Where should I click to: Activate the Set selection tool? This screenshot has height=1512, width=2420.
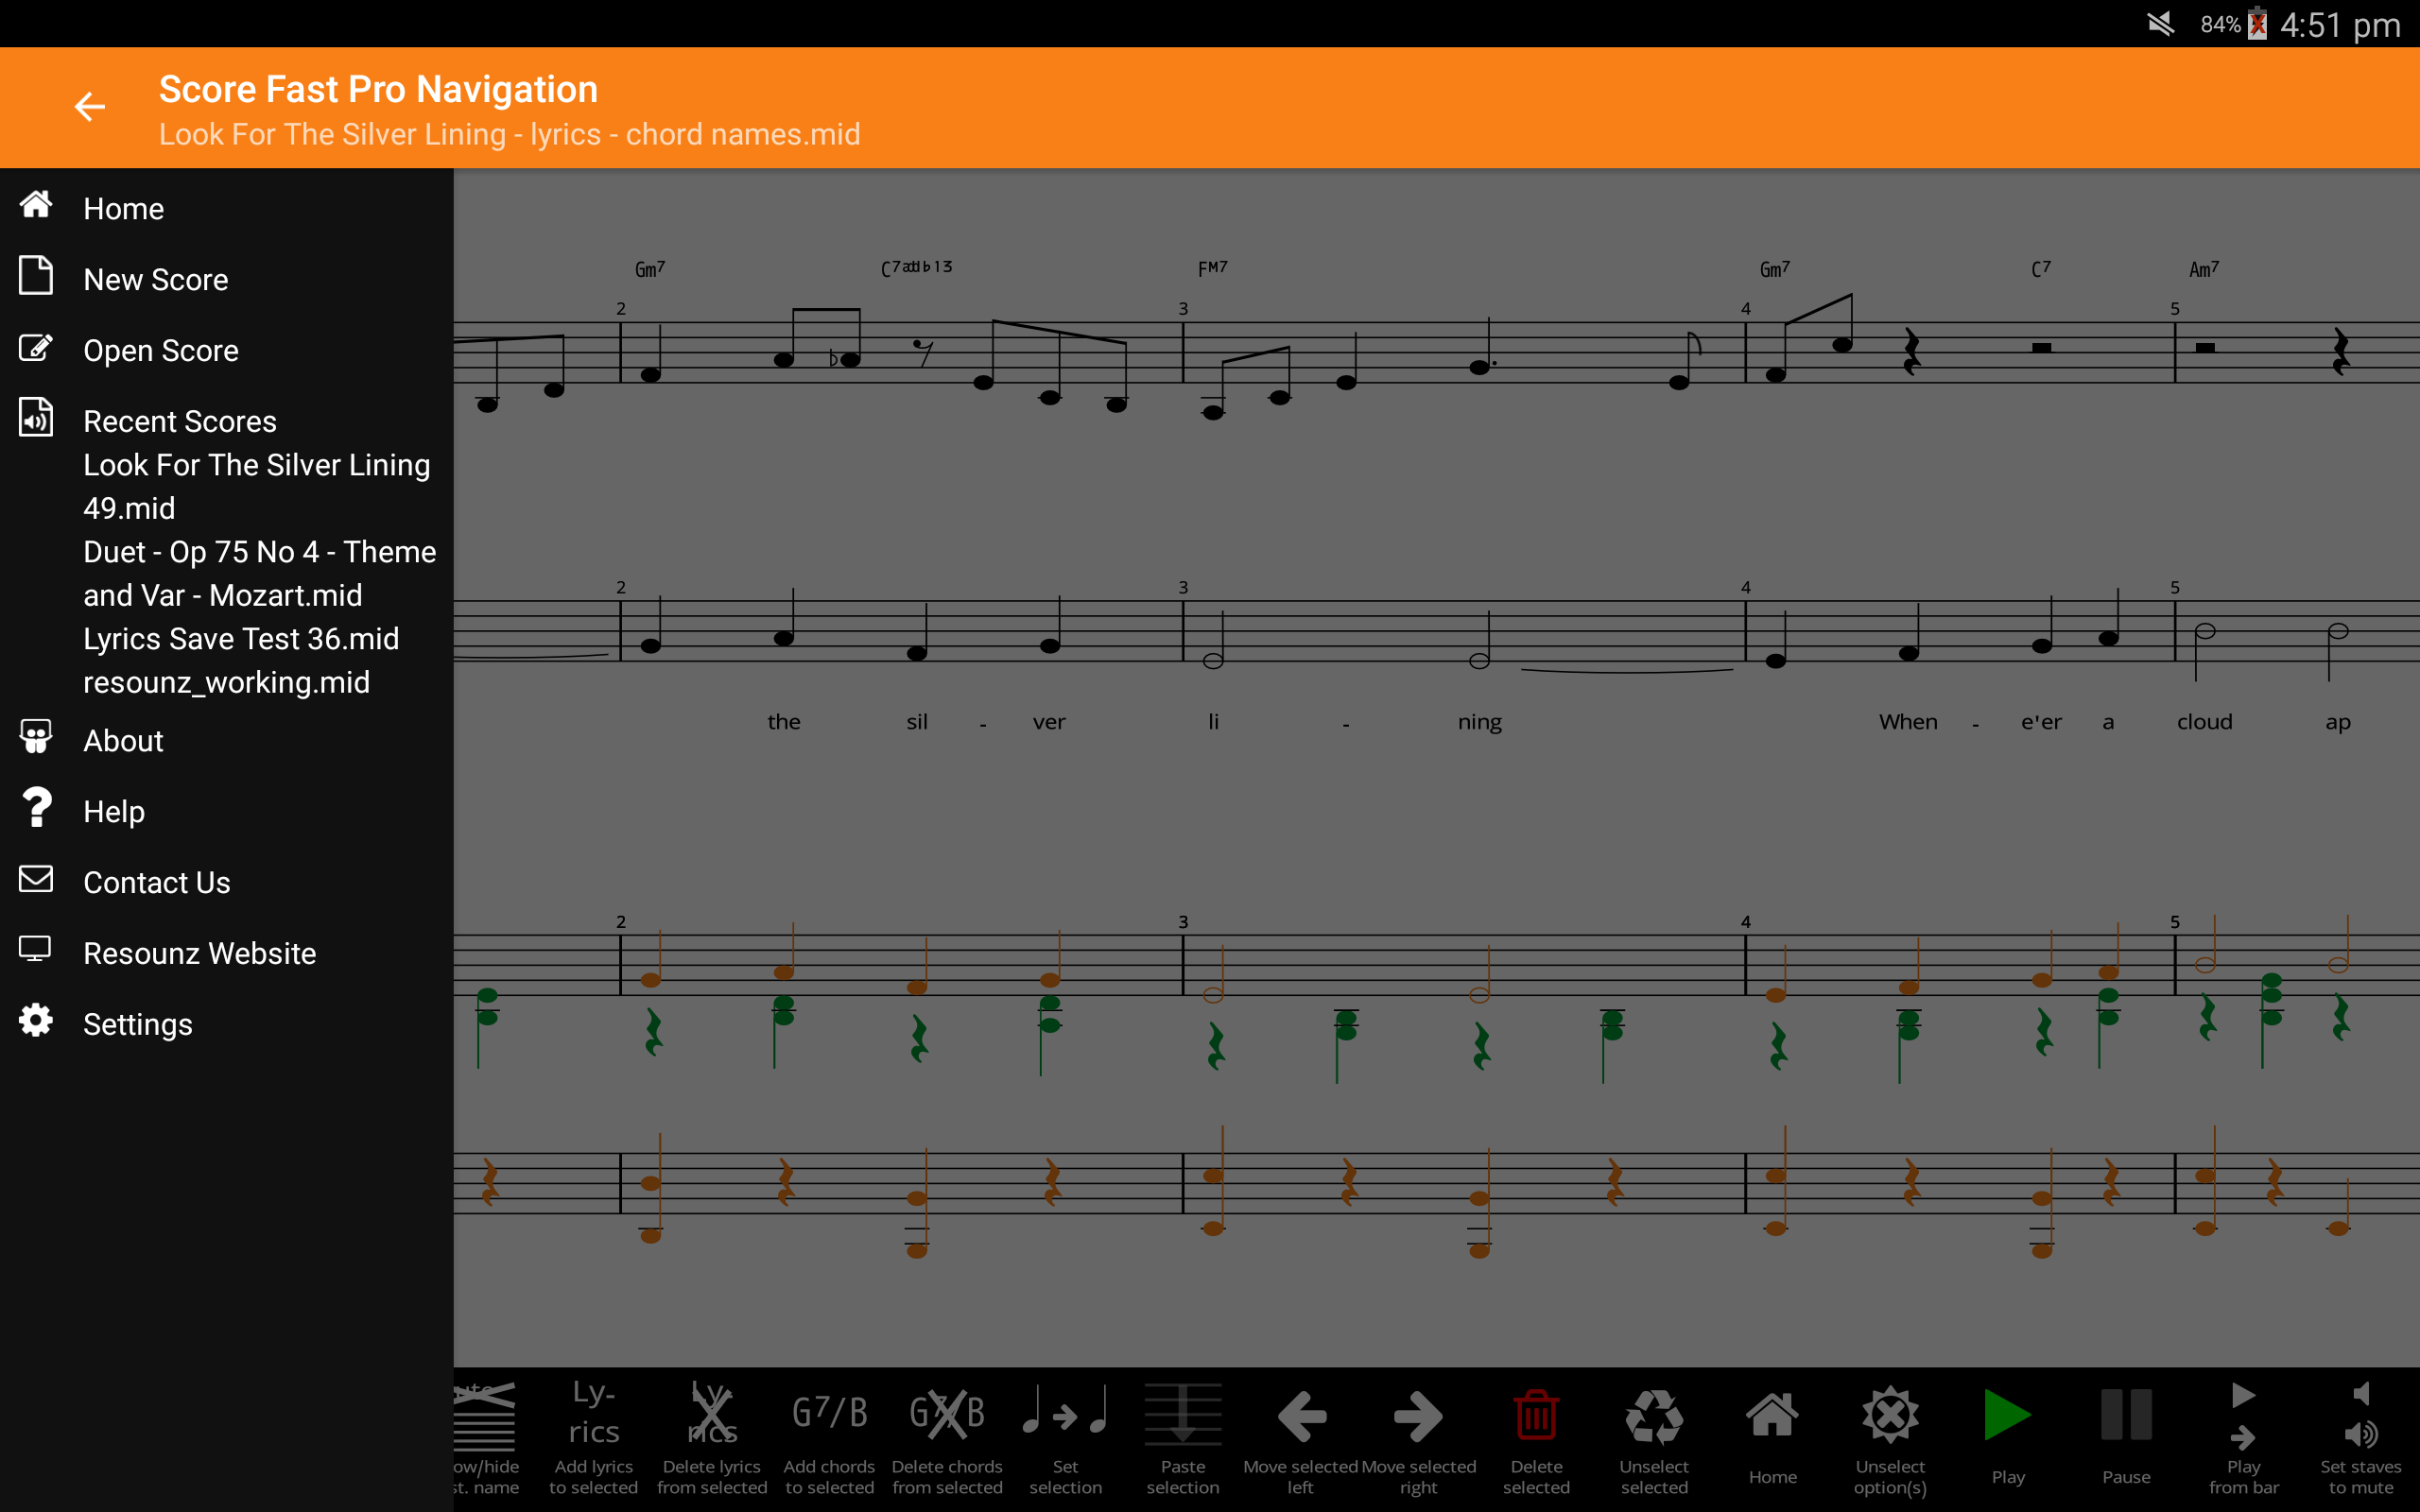(x=1065, y=1435)
